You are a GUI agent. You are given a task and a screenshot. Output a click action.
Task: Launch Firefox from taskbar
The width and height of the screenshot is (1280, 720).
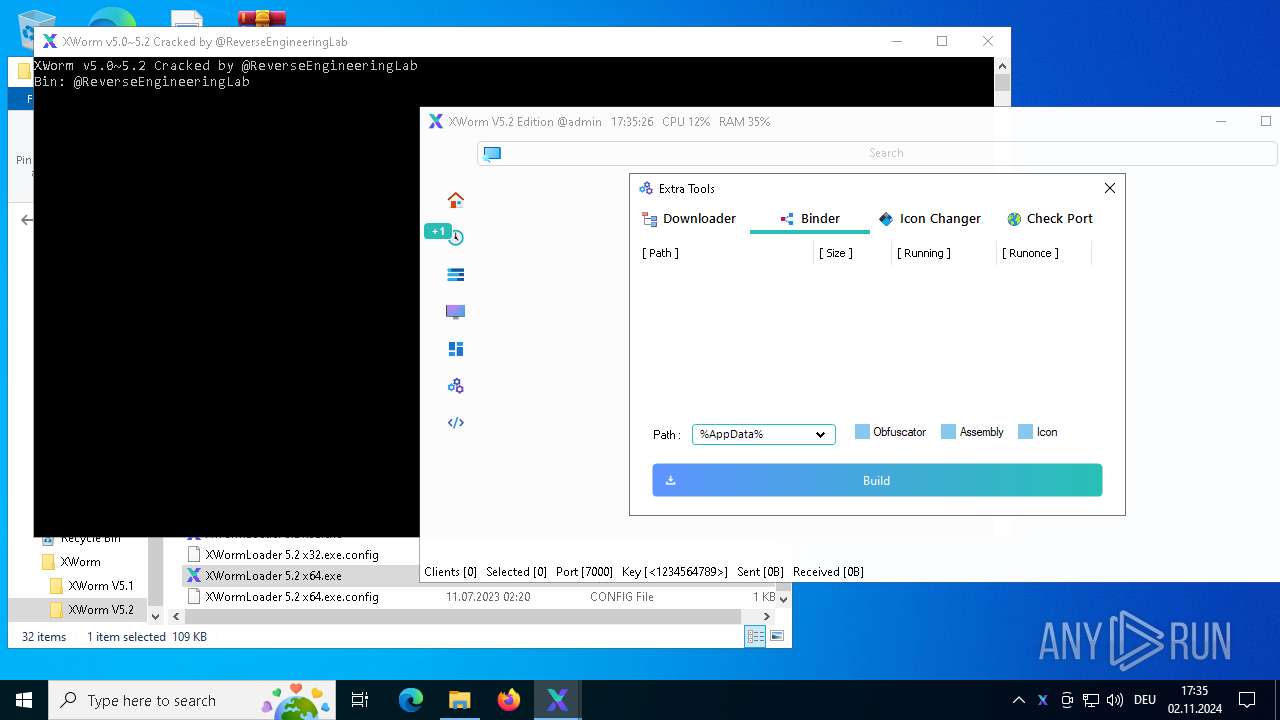[x=509, y=700]
